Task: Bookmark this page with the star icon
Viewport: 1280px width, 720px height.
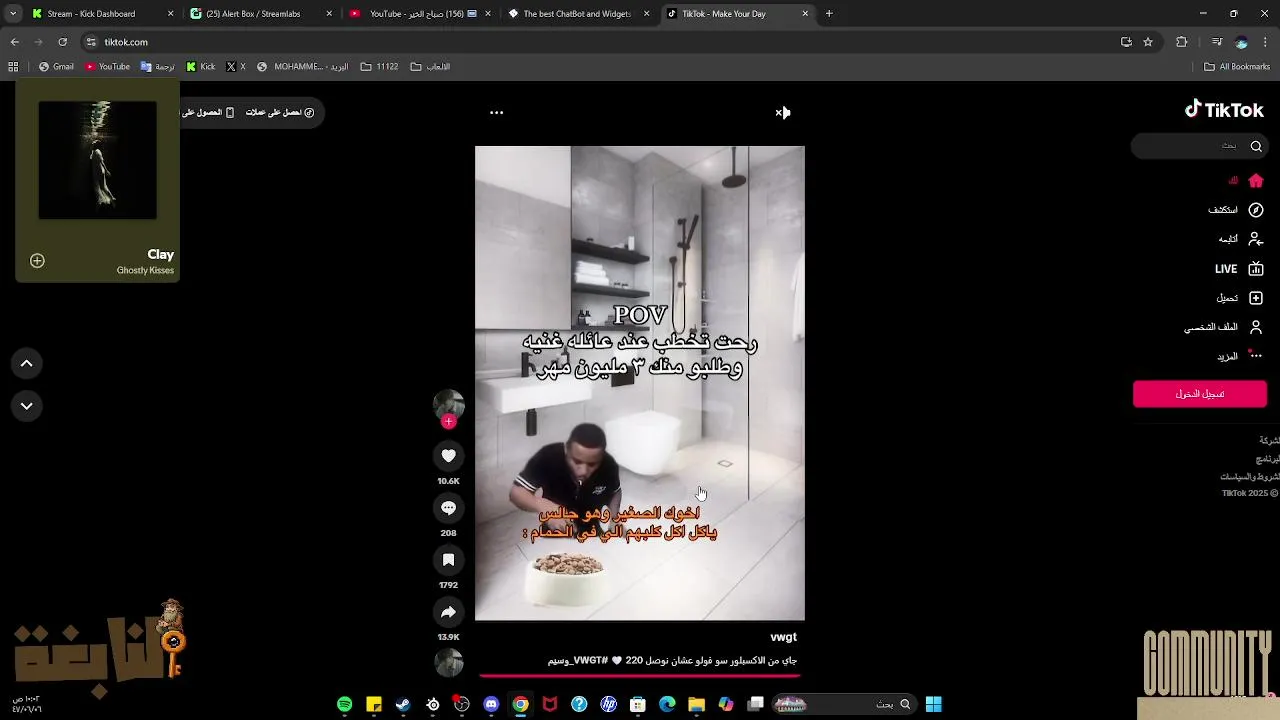Action: [1148, 42]
